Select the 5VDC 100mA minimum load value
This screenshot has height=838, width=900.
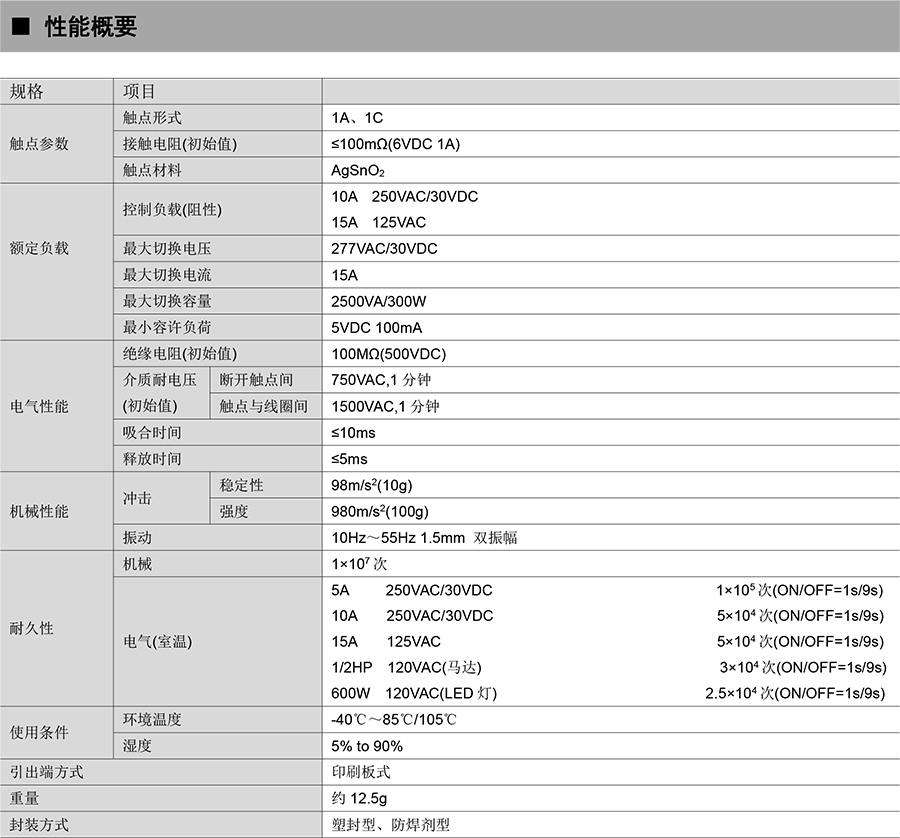[x=376, y=327]
